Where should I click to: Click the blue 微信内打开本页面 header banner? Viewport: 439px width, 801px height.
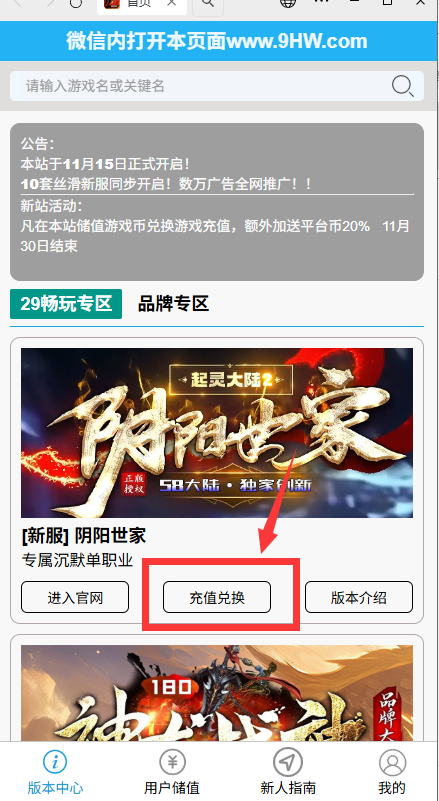coord(217,41)
